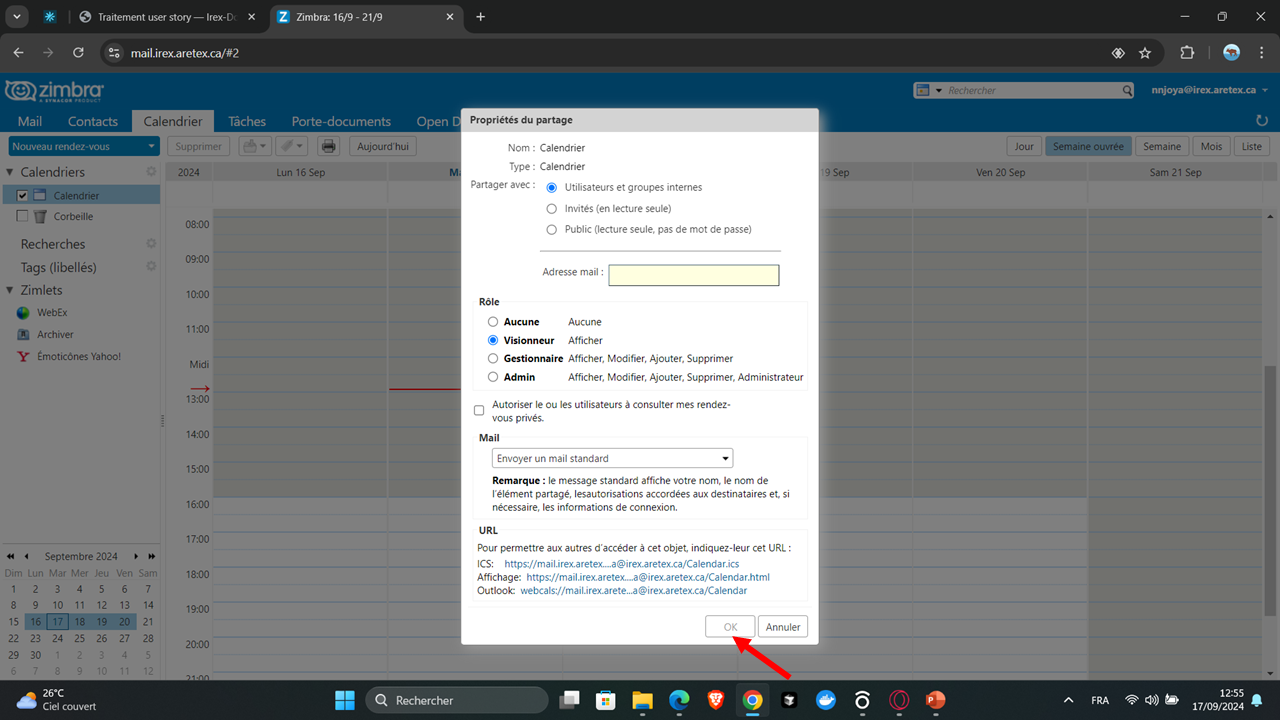Screen dimensions: 1280x720
Task: Open the ICS Calendar.ics link
Action: (621, 564)
